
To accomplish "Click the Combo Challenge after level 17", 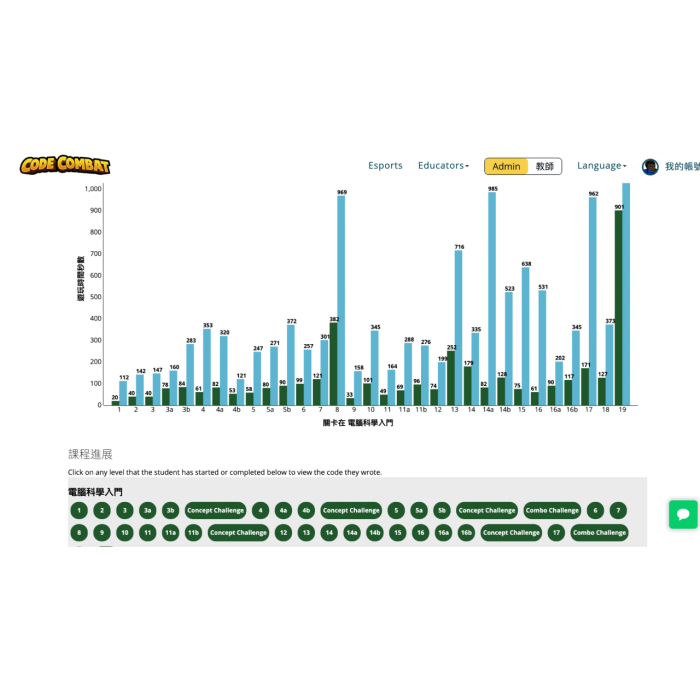I will pos(599,533).
